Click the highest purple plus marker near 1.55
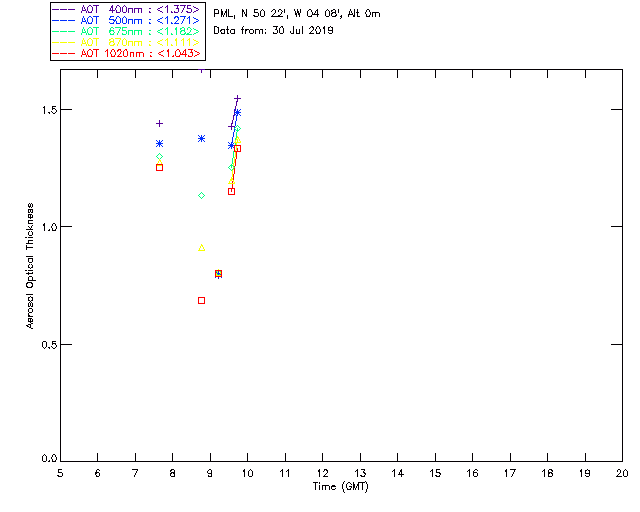This screenshot has width=640, height=512. point(238,99)
